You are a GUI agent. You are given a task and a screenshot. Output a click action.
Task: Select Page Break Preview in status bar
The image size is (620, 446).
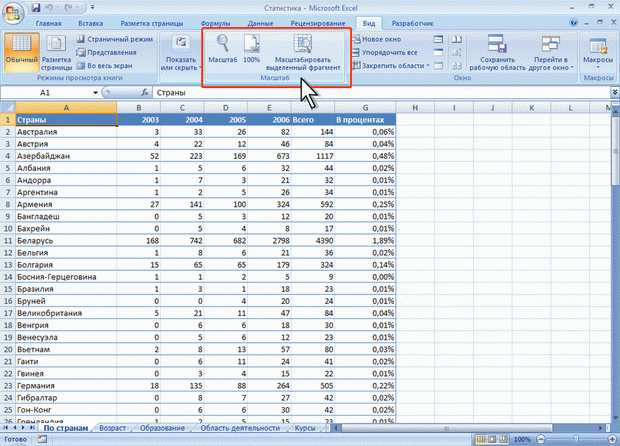coord(503,439)
